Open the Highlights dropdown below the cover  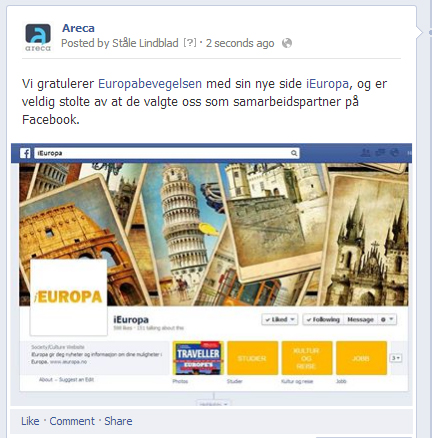click(213, 404)
